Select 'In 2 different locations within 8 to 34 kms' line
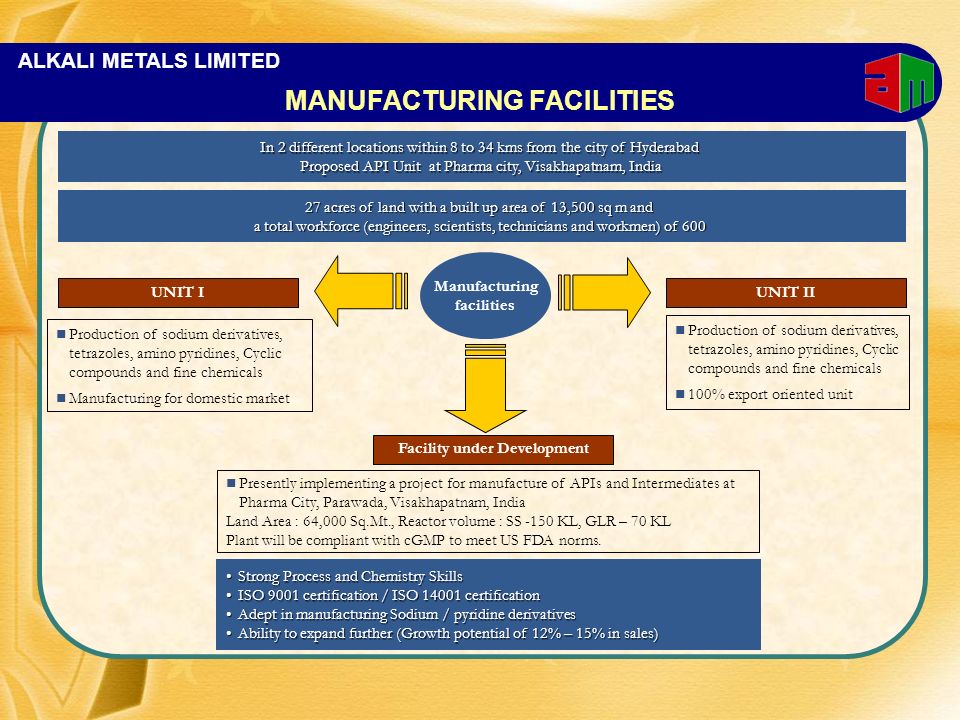The width and height of the screenshot is (960, 720). pyautogui.click(x=479, y=148)
